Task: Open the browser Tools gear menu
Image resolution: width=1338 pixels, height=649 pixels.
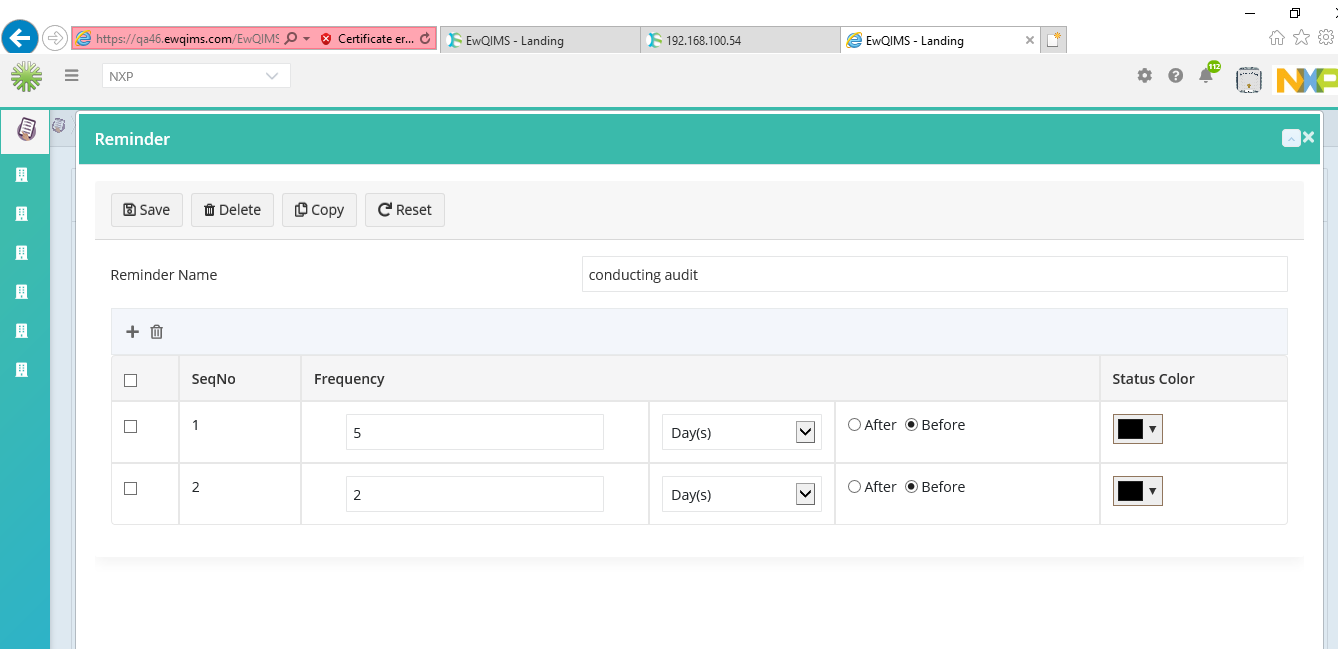Action: point(1325,37)
